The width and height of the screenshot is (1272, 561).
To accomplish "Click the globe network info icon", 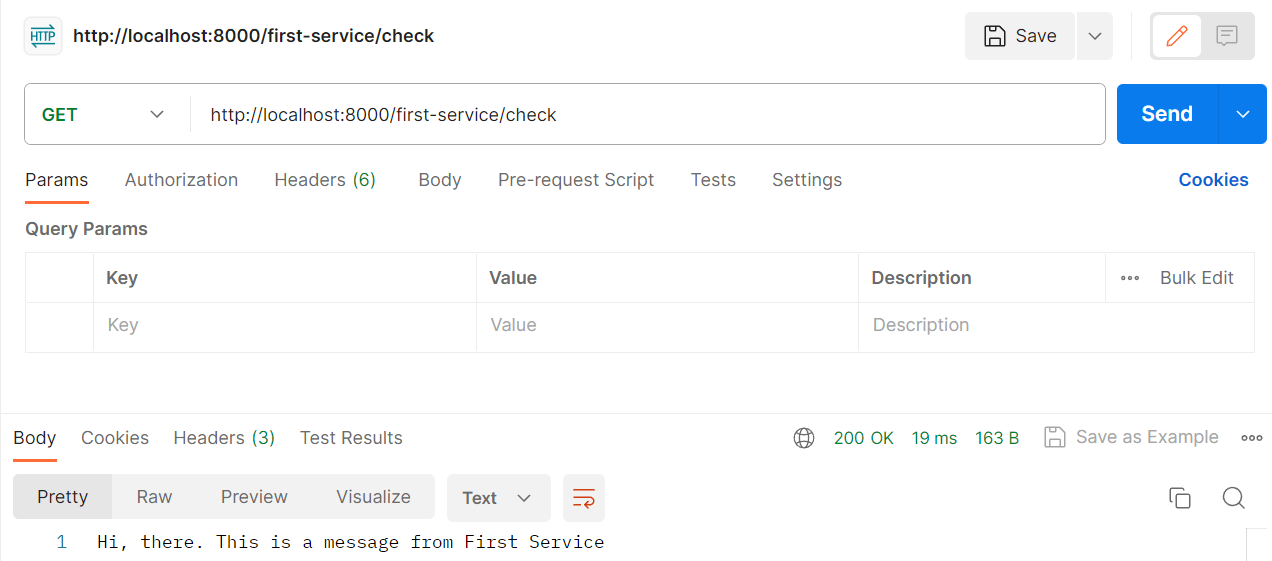I will click(804, 438).
